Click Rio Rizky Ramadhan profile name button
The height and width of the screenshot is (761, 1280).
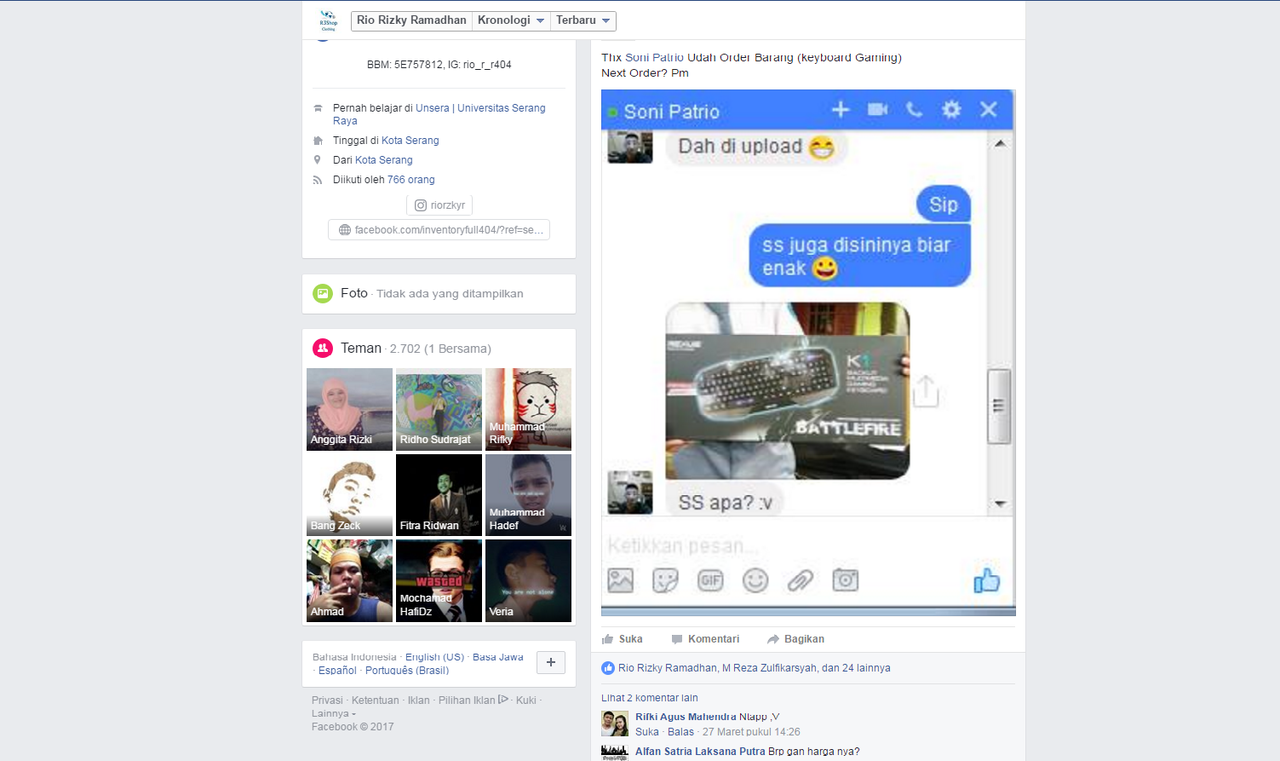tap(411, 20)
